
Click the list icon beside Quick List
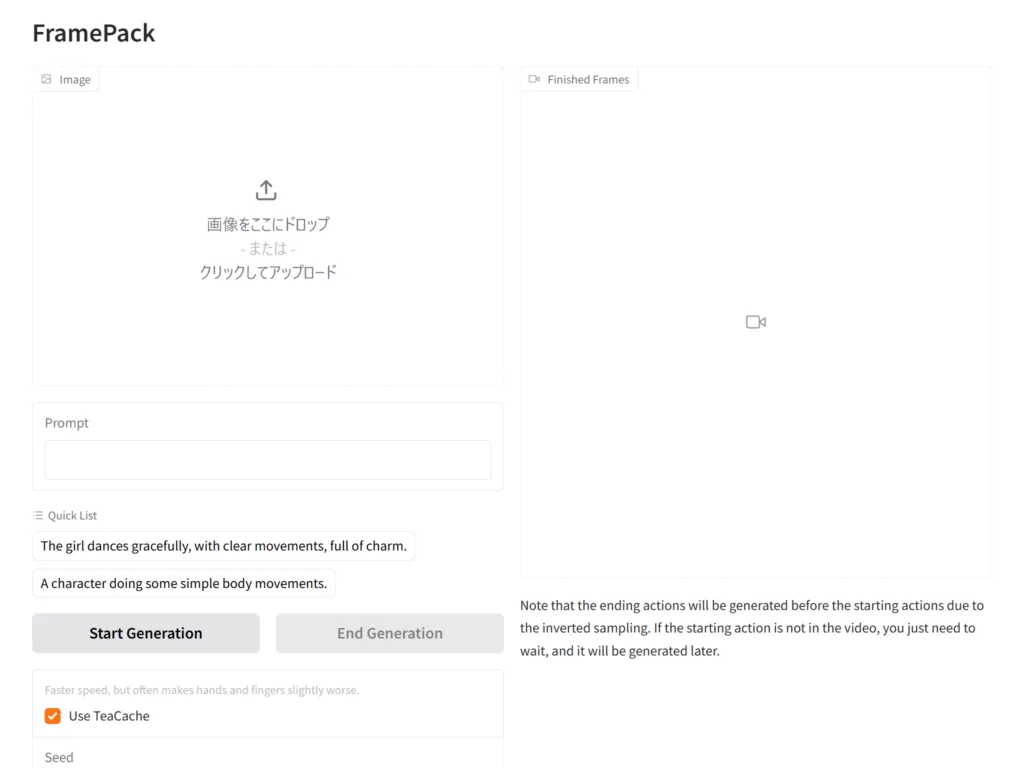pyautogui.click(x=38, y=515)
